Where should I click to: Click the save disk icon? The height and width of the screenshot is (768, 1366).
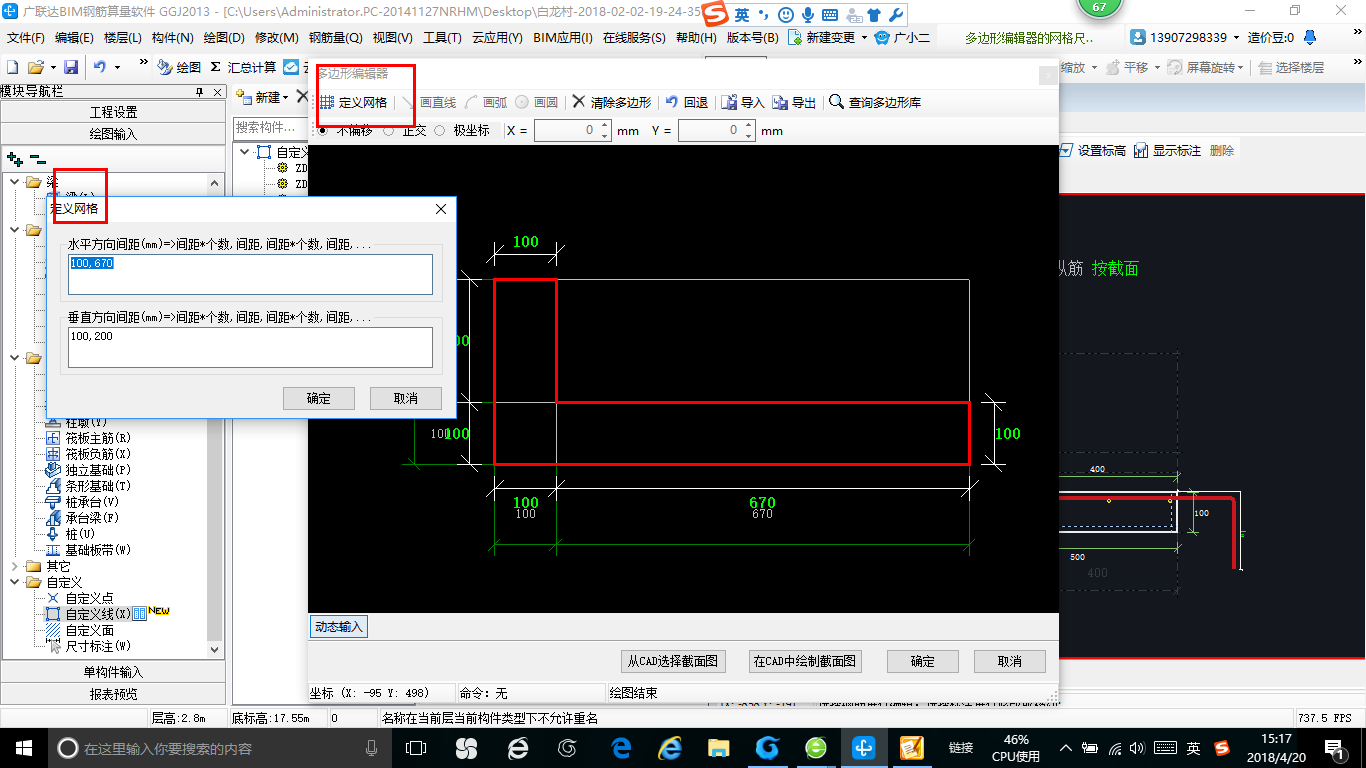pos(71,67)
